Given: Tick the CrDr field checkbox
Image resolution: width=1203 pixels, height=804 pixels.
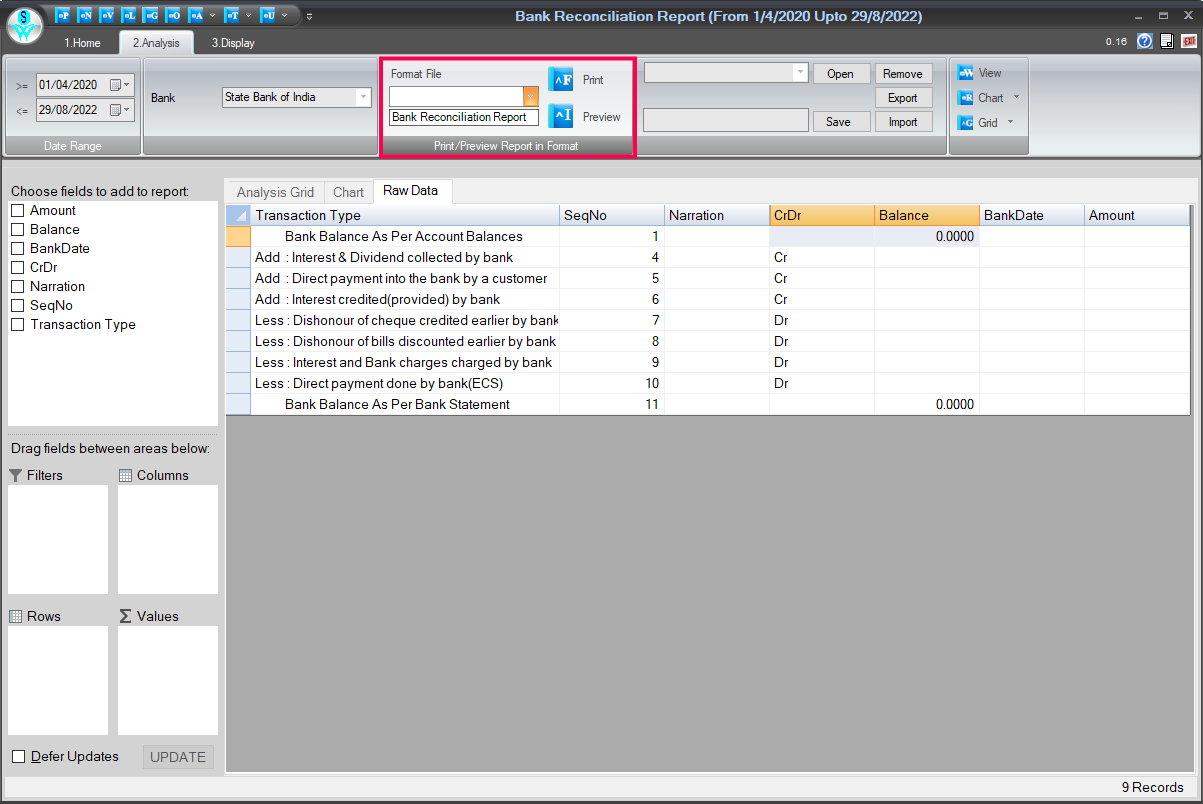Looking at the screenshot, I should [18, 268].
